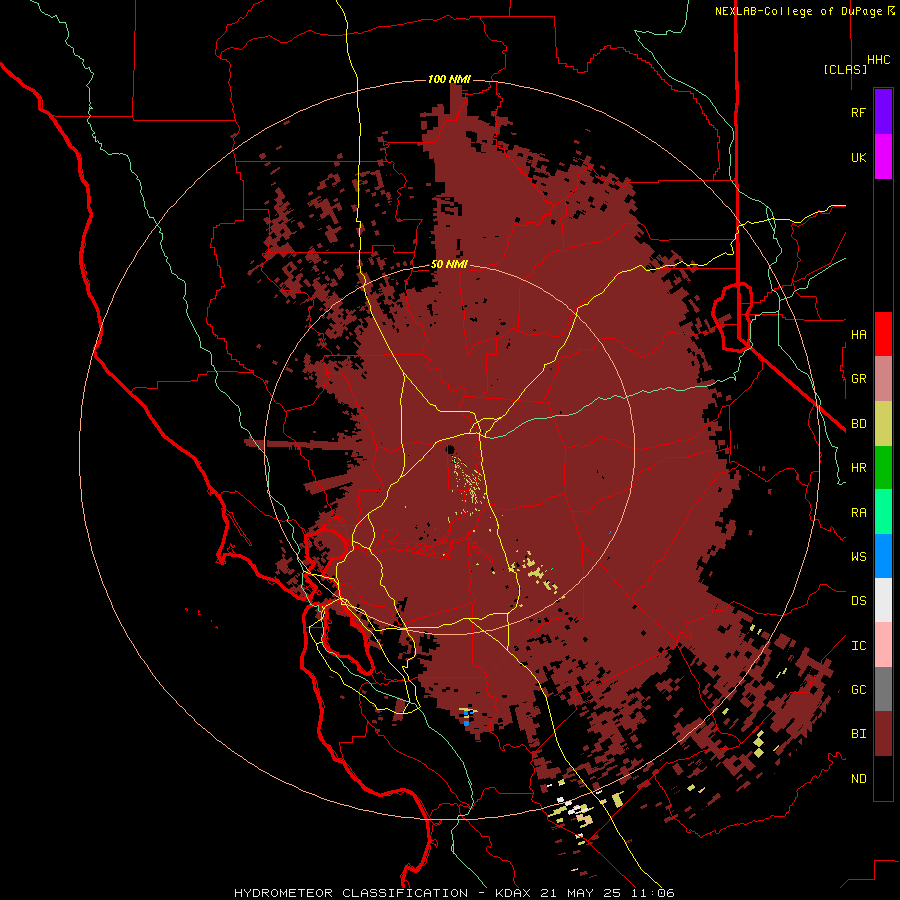Pick the RA light-green legend swatch

point(883,512)
